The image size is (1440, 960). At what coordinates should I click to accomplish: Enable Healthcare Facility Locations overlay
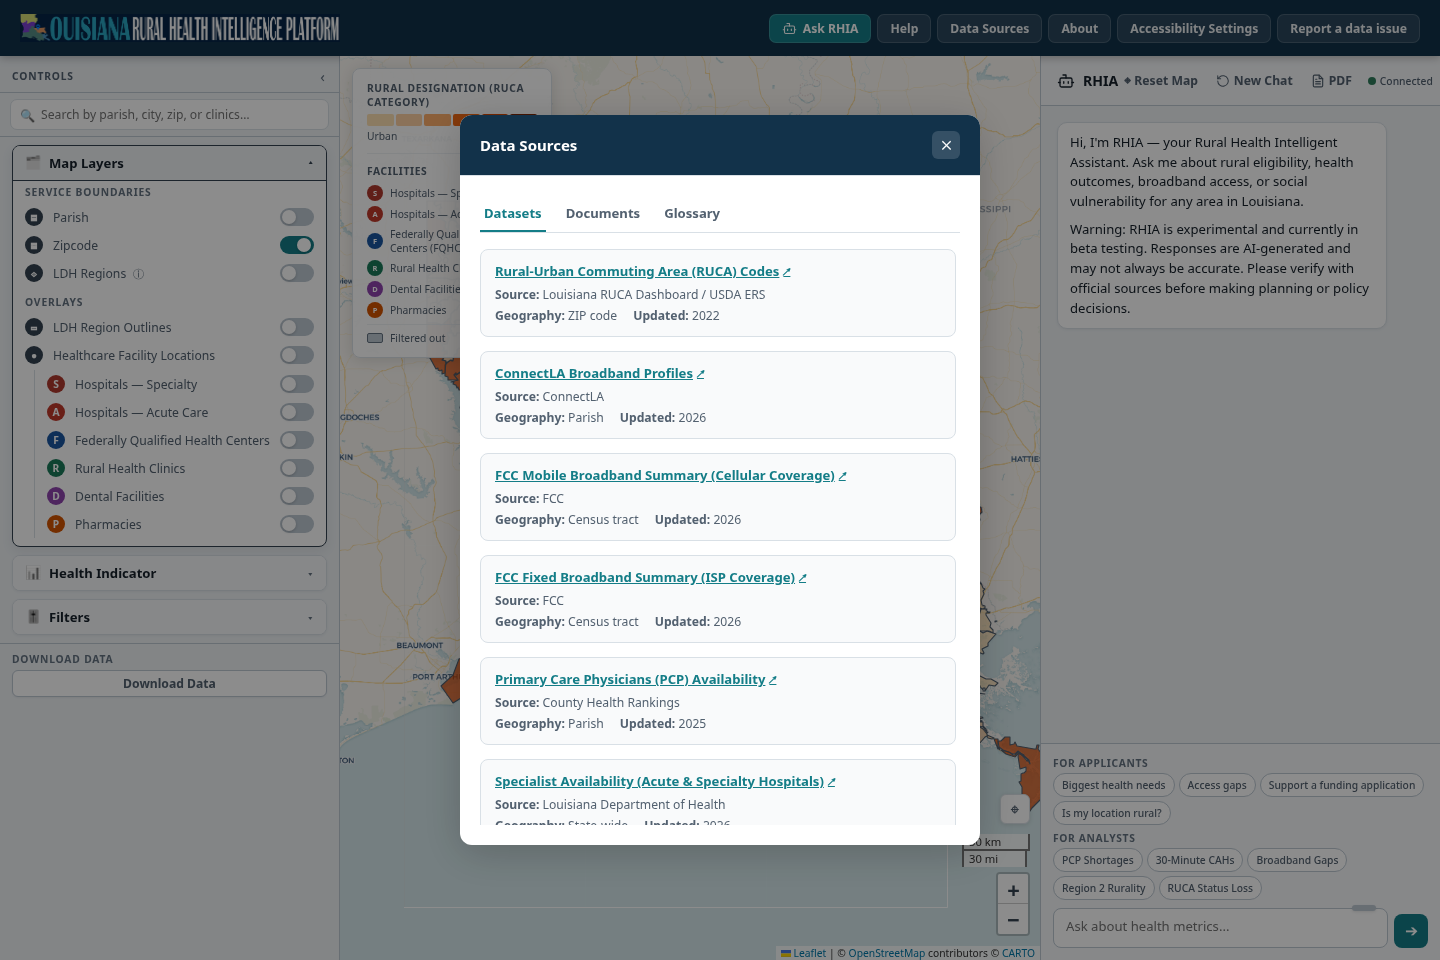297,355
